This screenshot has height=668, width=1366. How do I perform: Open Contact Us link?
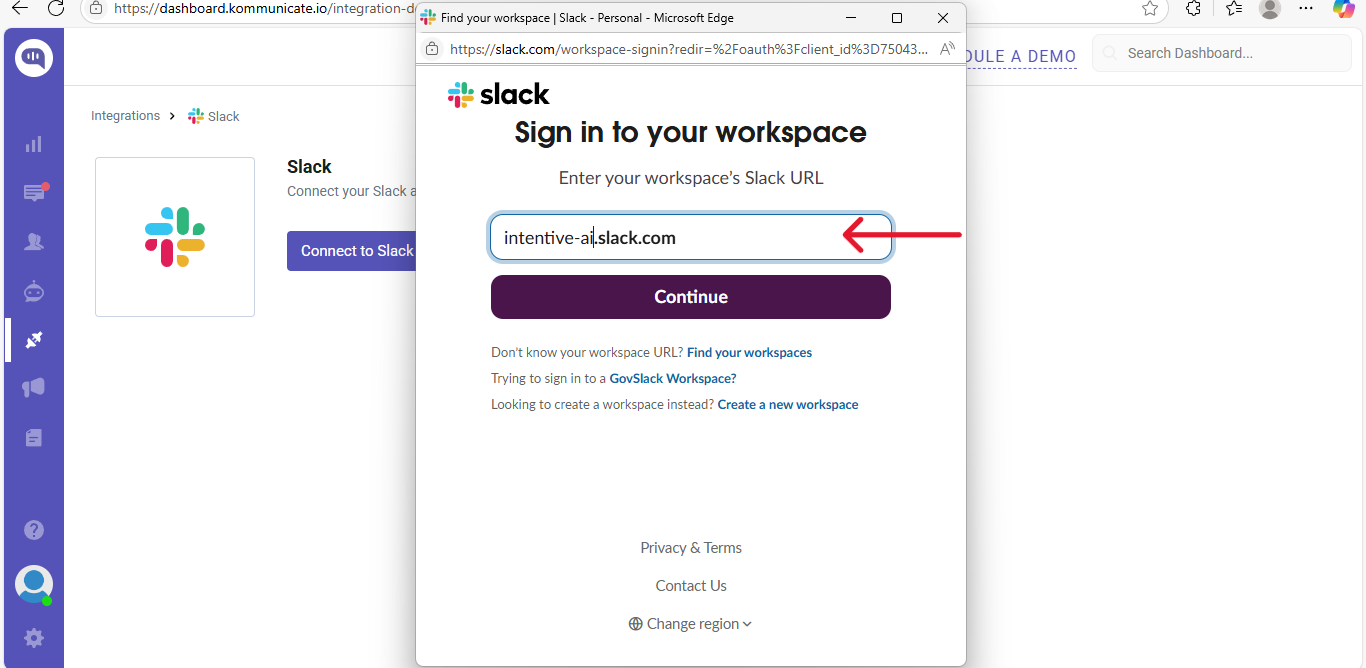691,586
